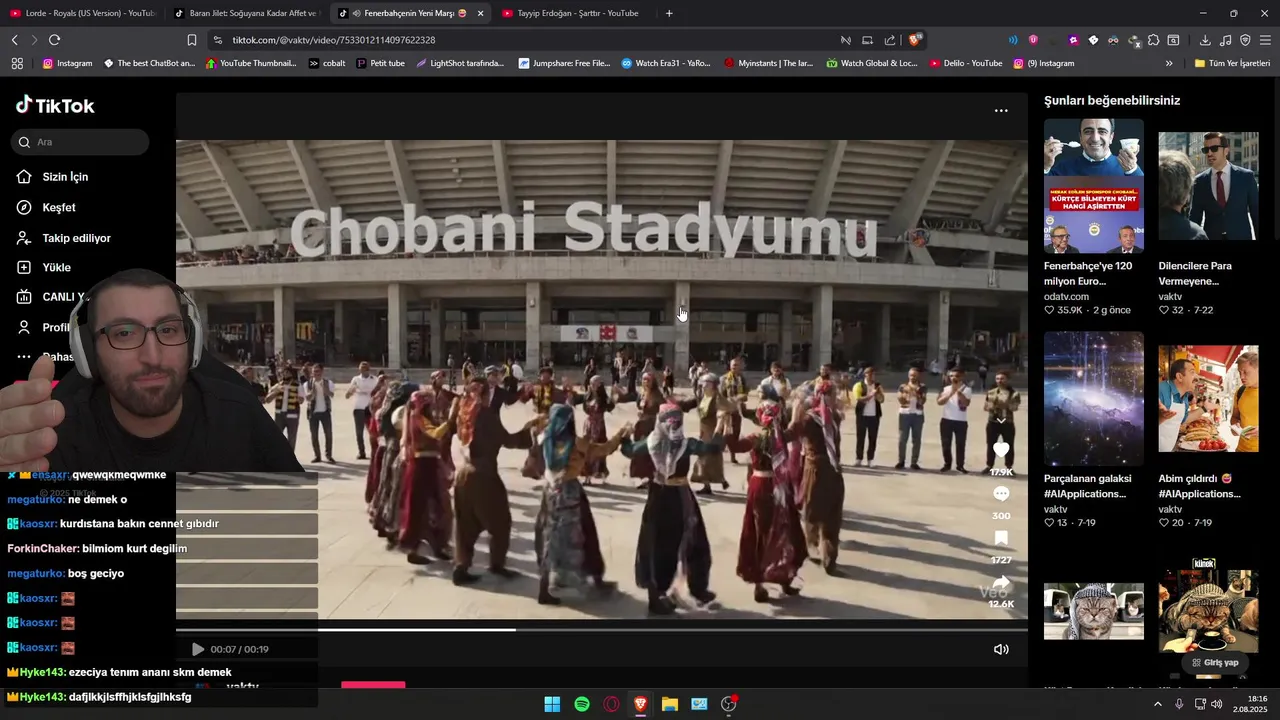Expand hidden bookmarks with double chevron
The image size is (1280, 720).
(1169, 63)
